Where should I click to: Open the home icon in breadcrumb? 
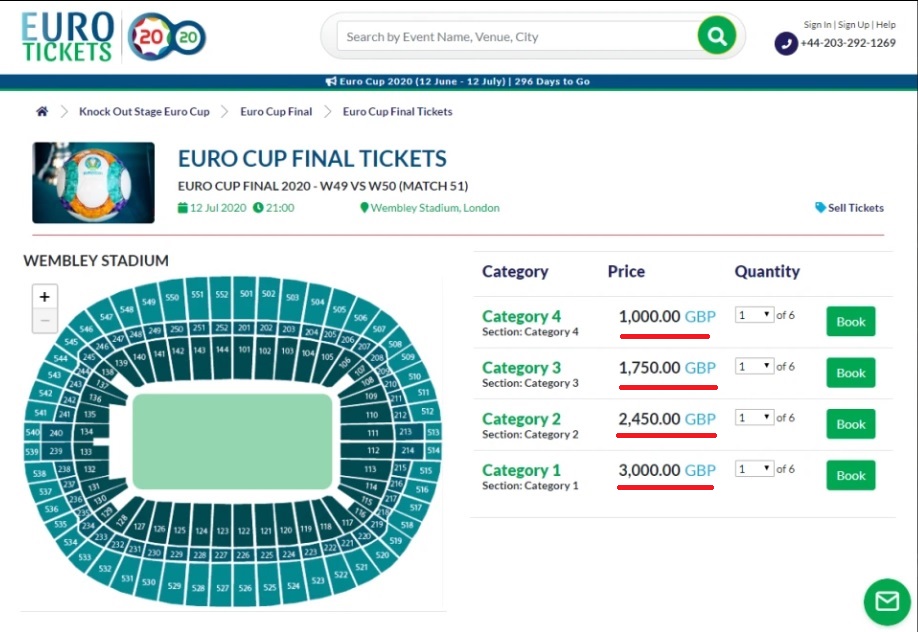(42, 111)
